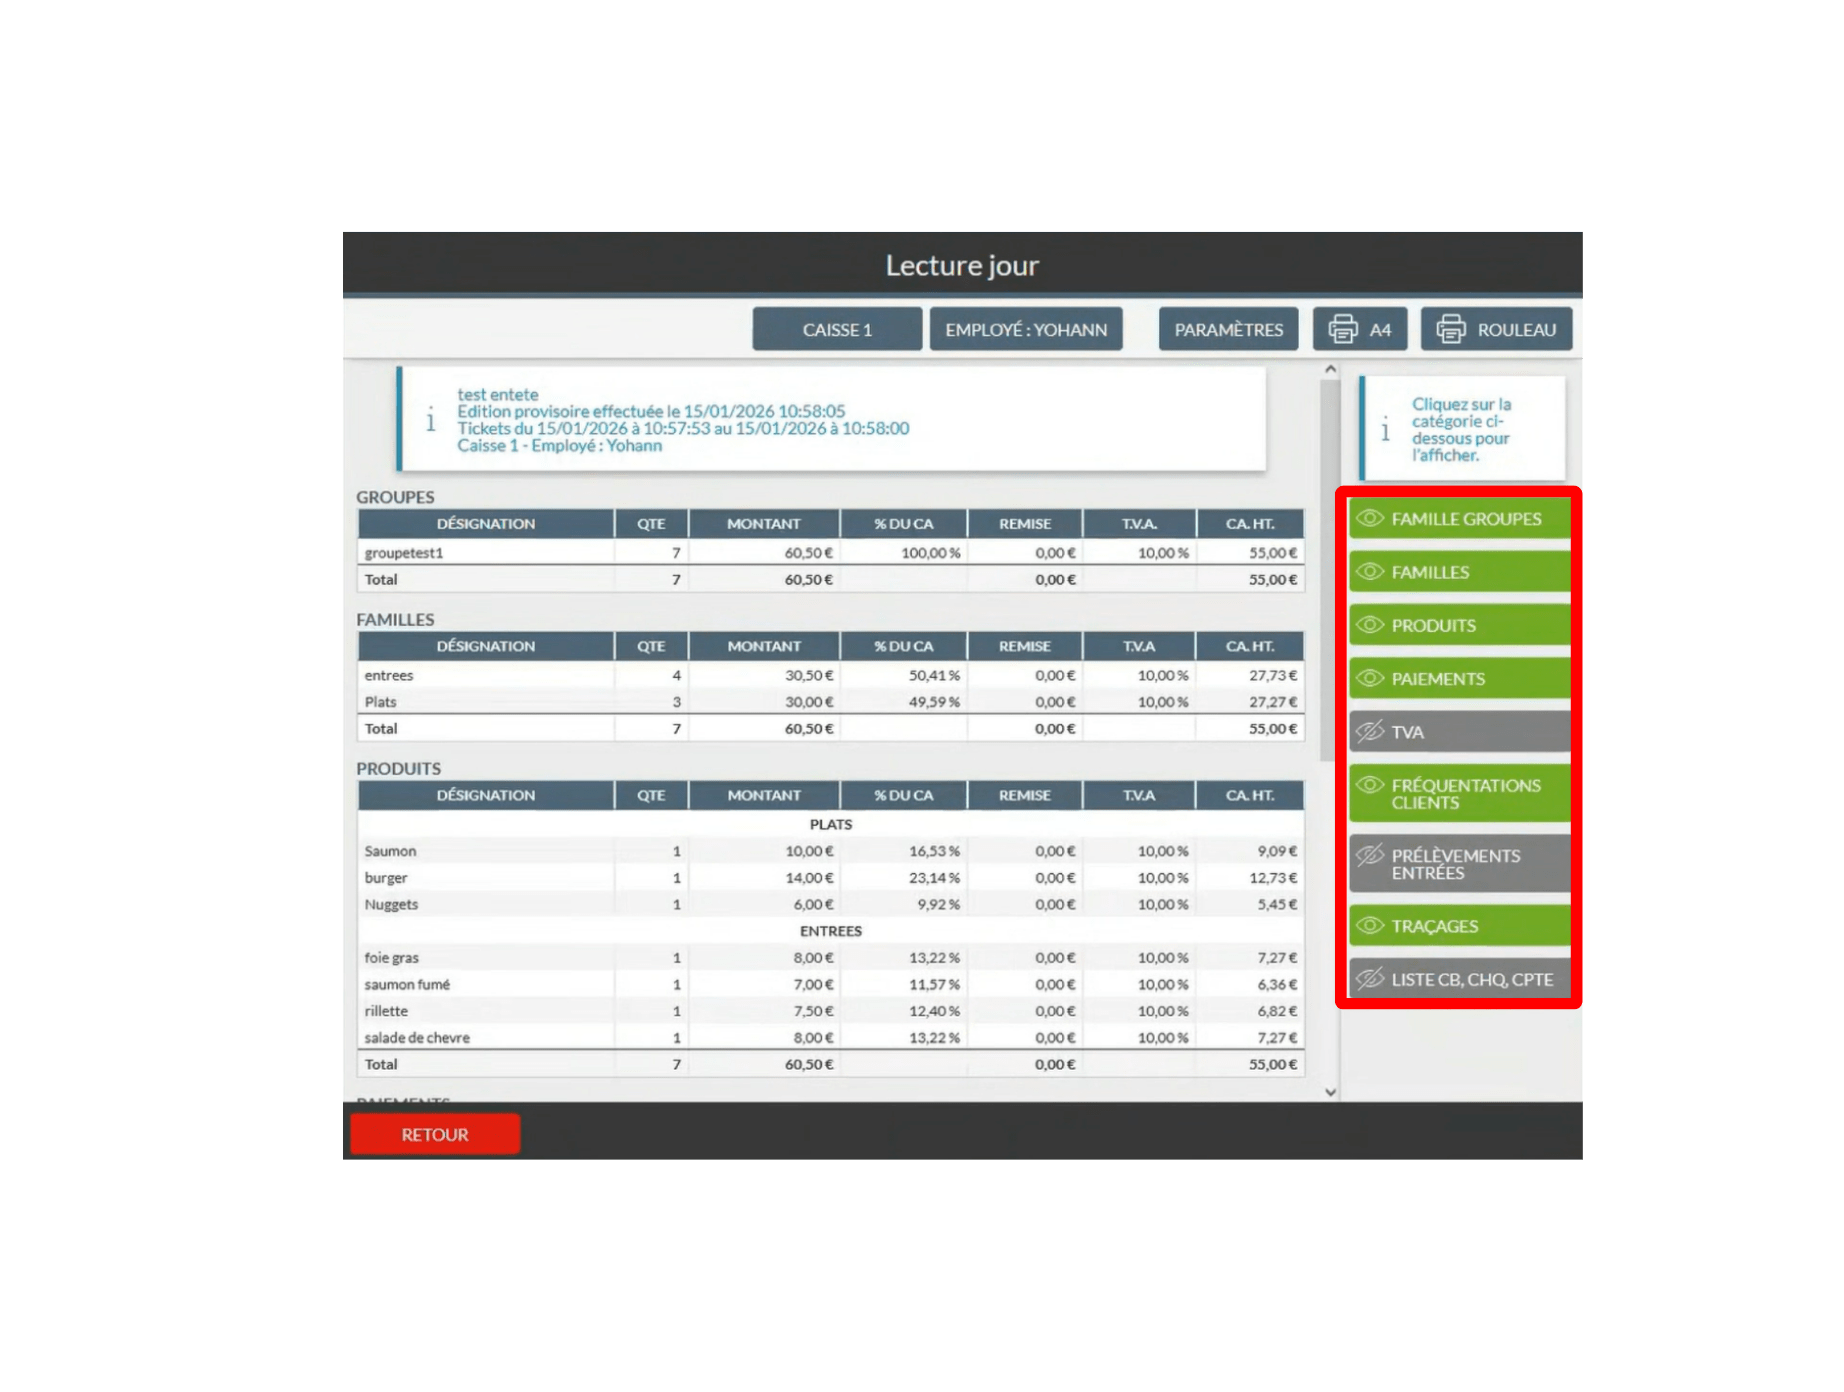The height and width of the screenshot is (1392, 1844).
Task: Show the LISTE CB, CHQ, CPTE category
Action: [1458, 979]
